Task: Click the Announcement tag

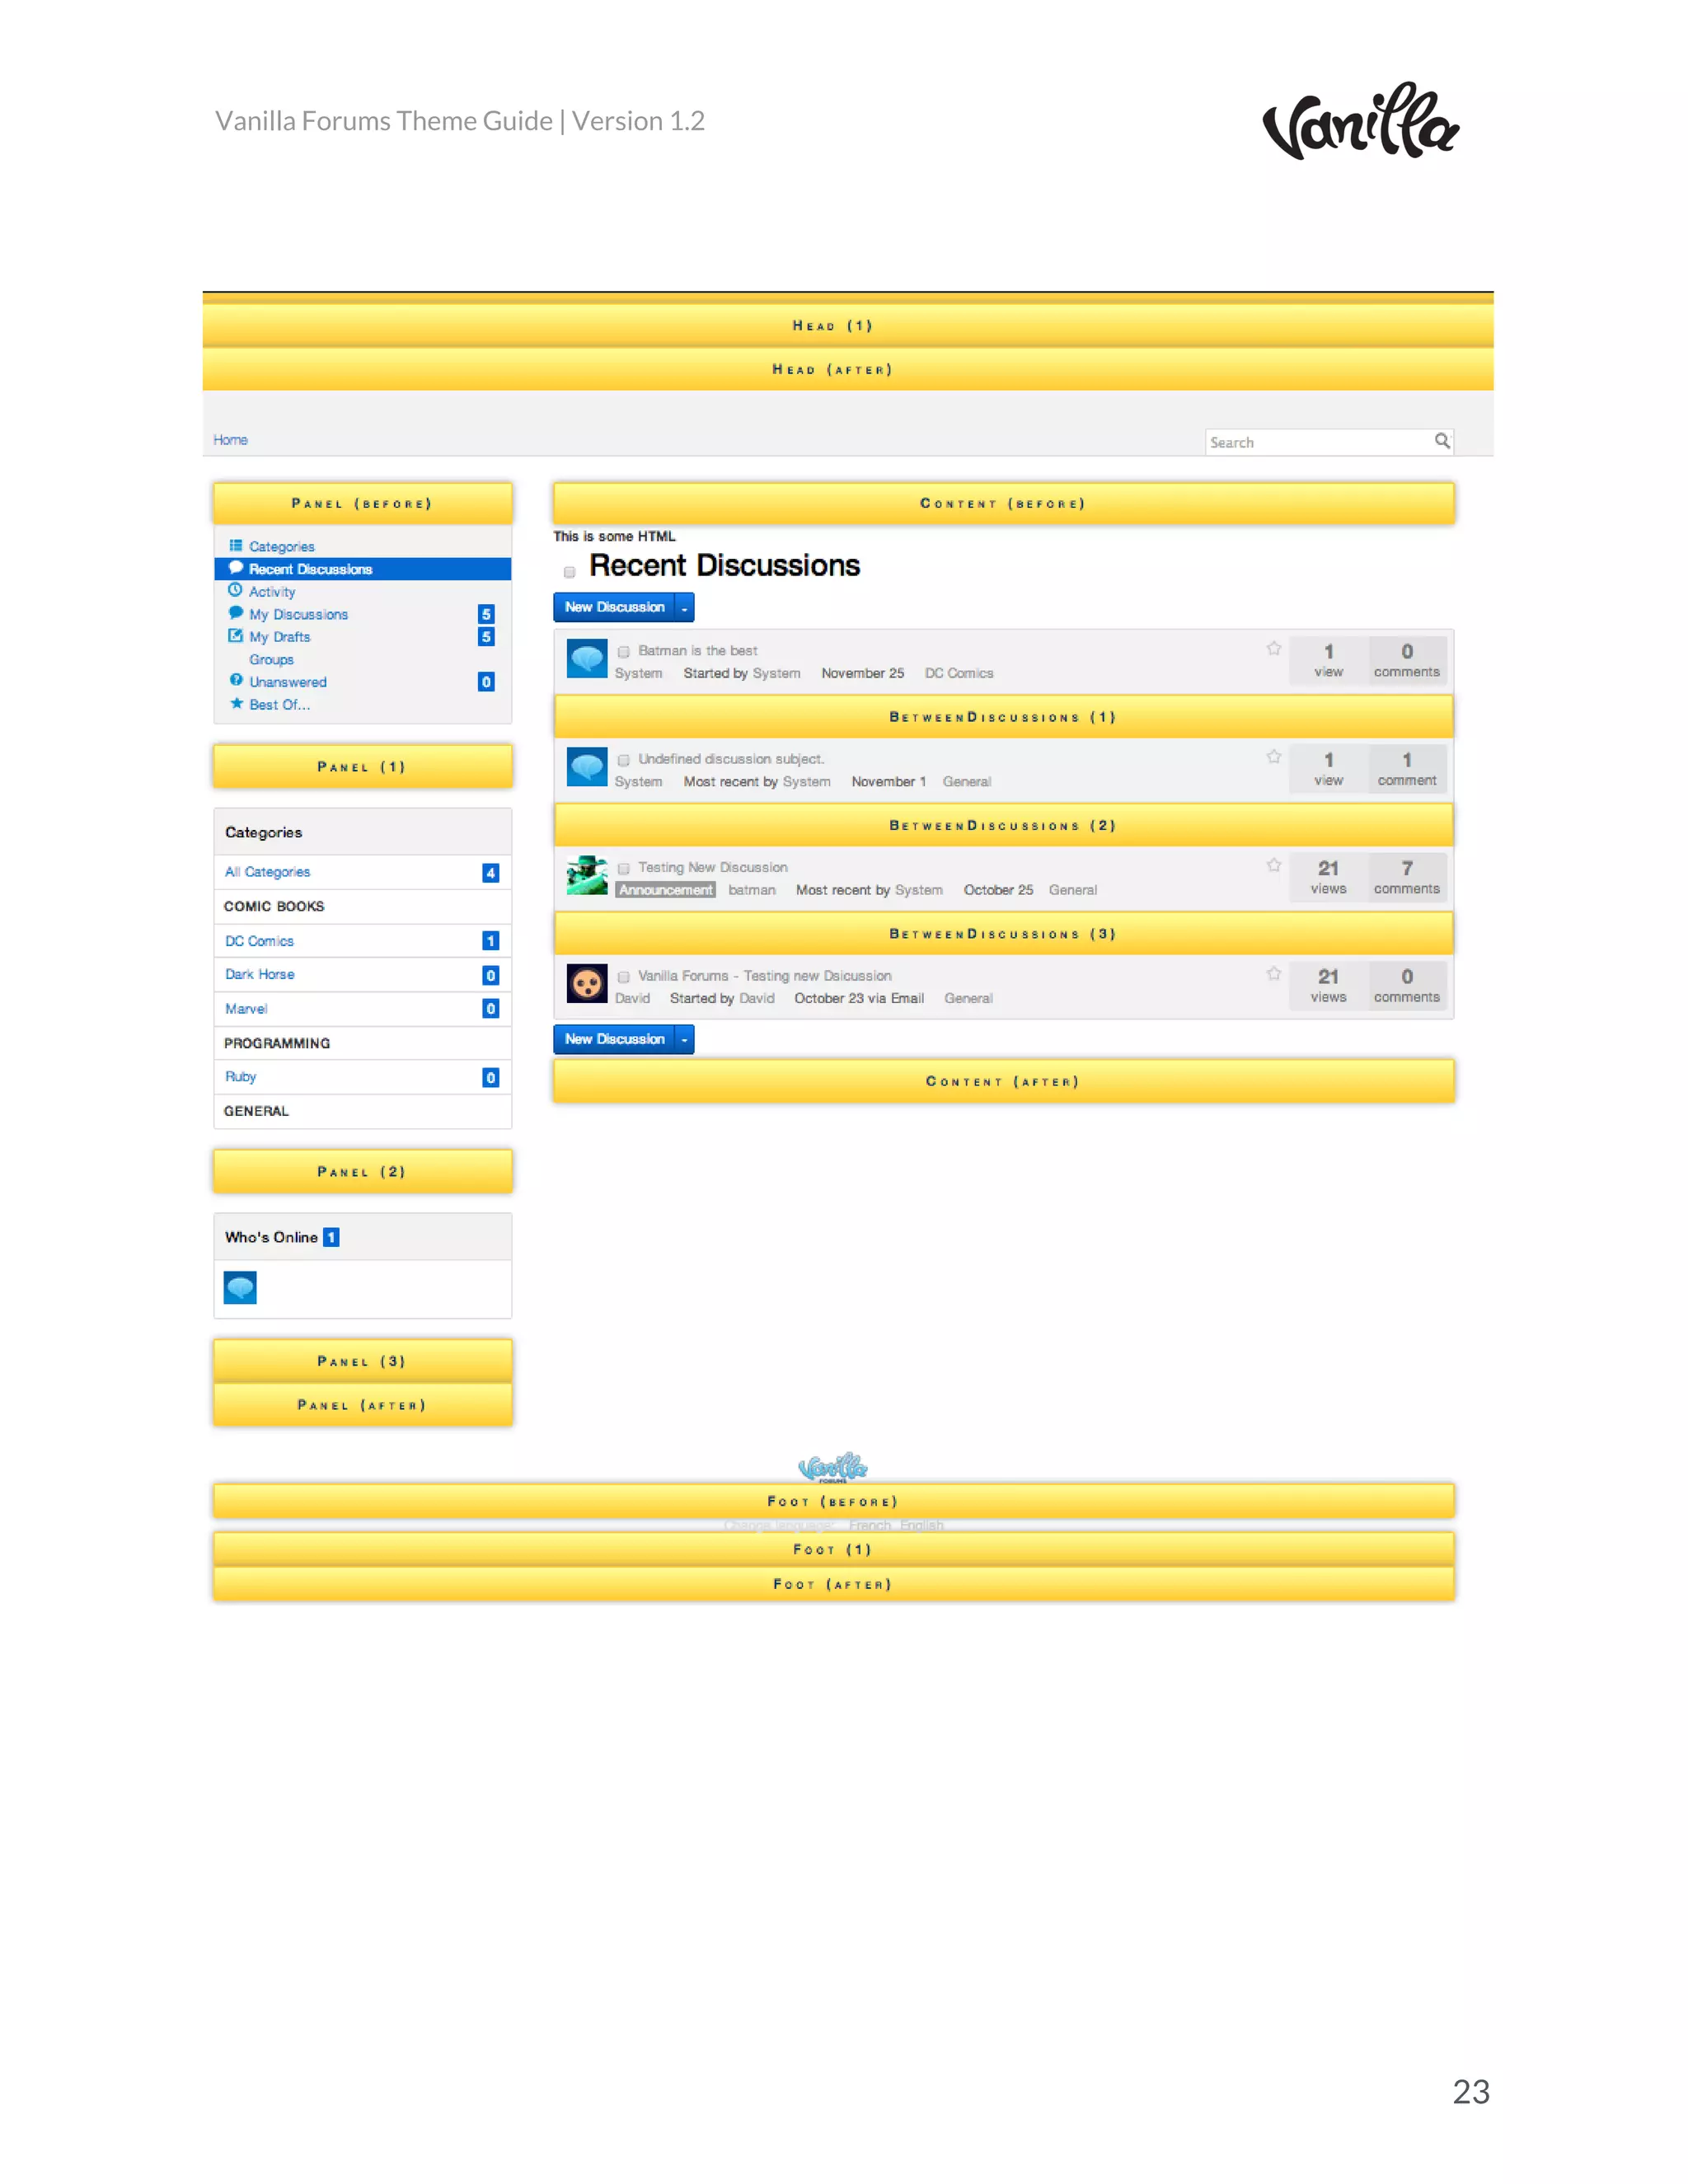Action: (x=666, y=890)
